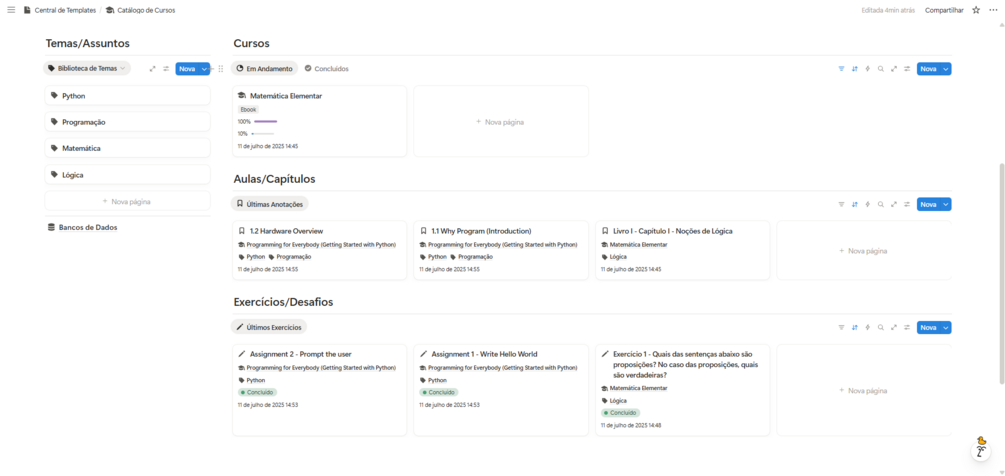The height and width of the screenshot is (476, 1005).
Task: Open the three-dots page options menu
Action: pos(993,10)
